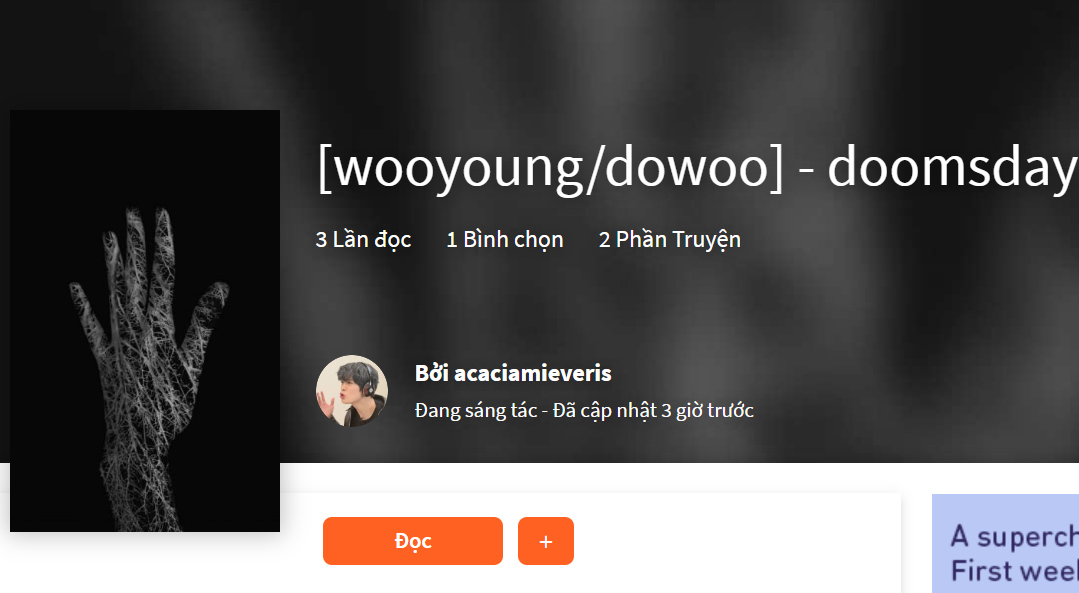
Task: Click empty white panel beside the plus button
Action: [736, 541]
